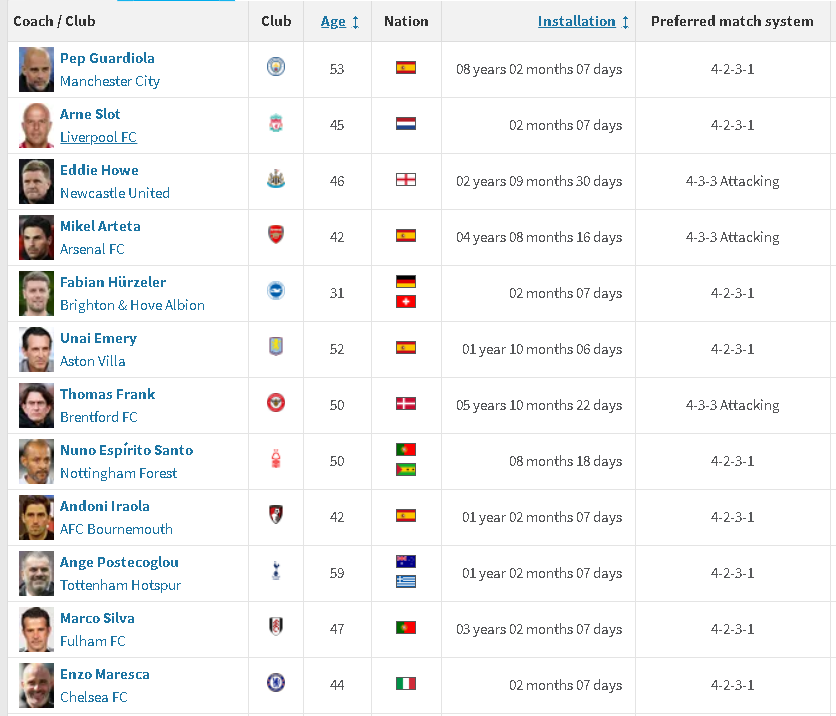Image resolution: width=836 pixels, height=716 pixels.
Task: Open Pep Guardiola's profile link
Action: [107, 58]
